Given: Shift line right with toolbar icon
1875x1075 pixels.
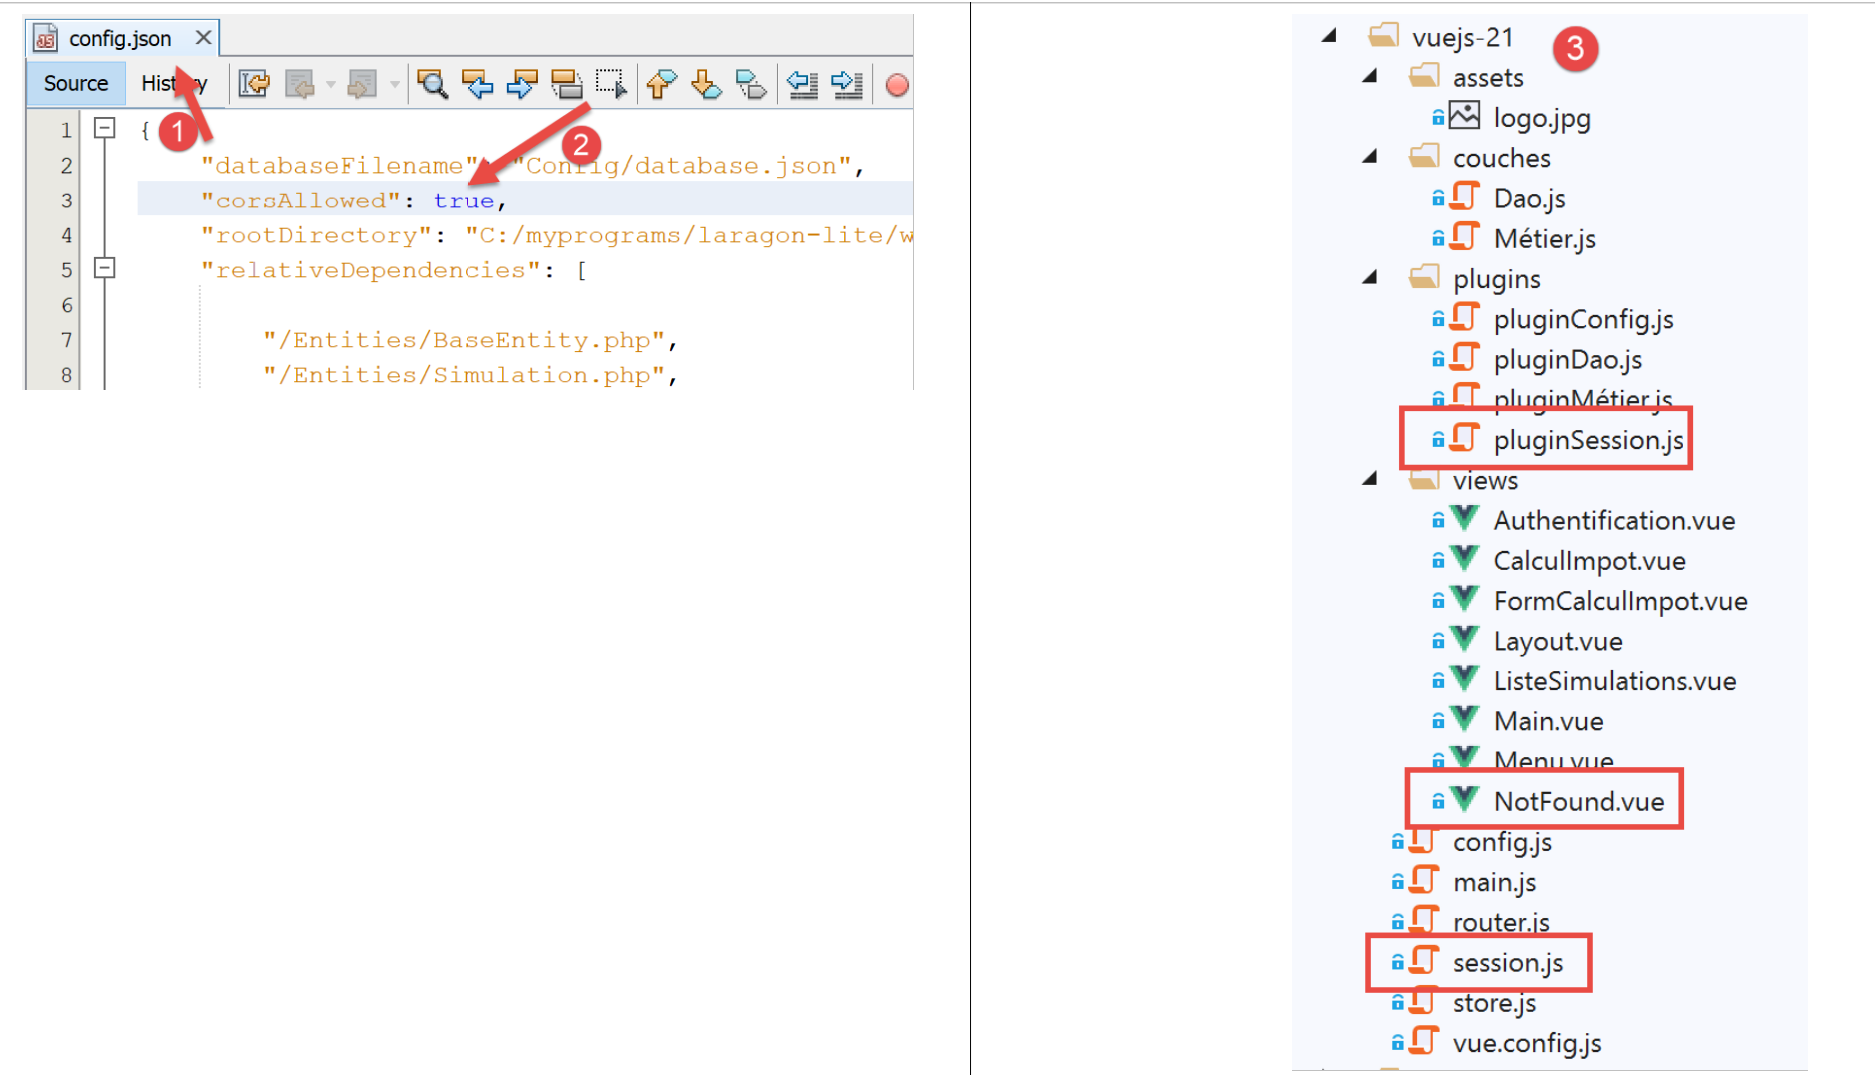Looking at the screenshot, I should (x=847, y=84).
